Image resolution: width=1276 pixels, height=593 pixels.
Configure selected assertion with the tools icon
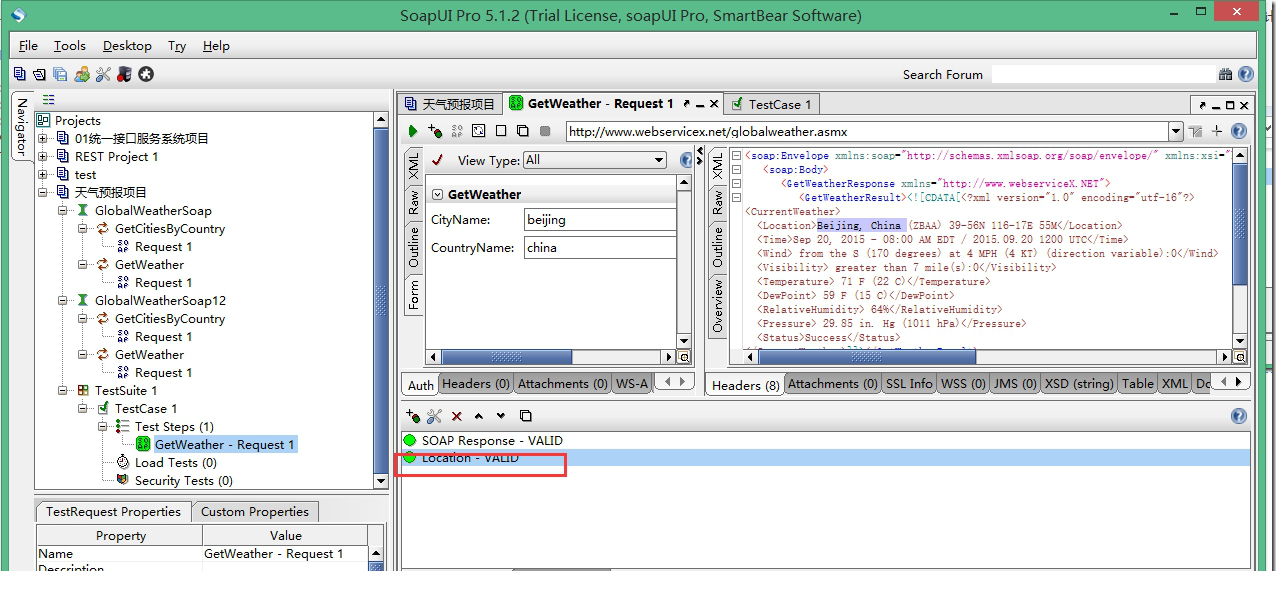click(x=435, y=416)
